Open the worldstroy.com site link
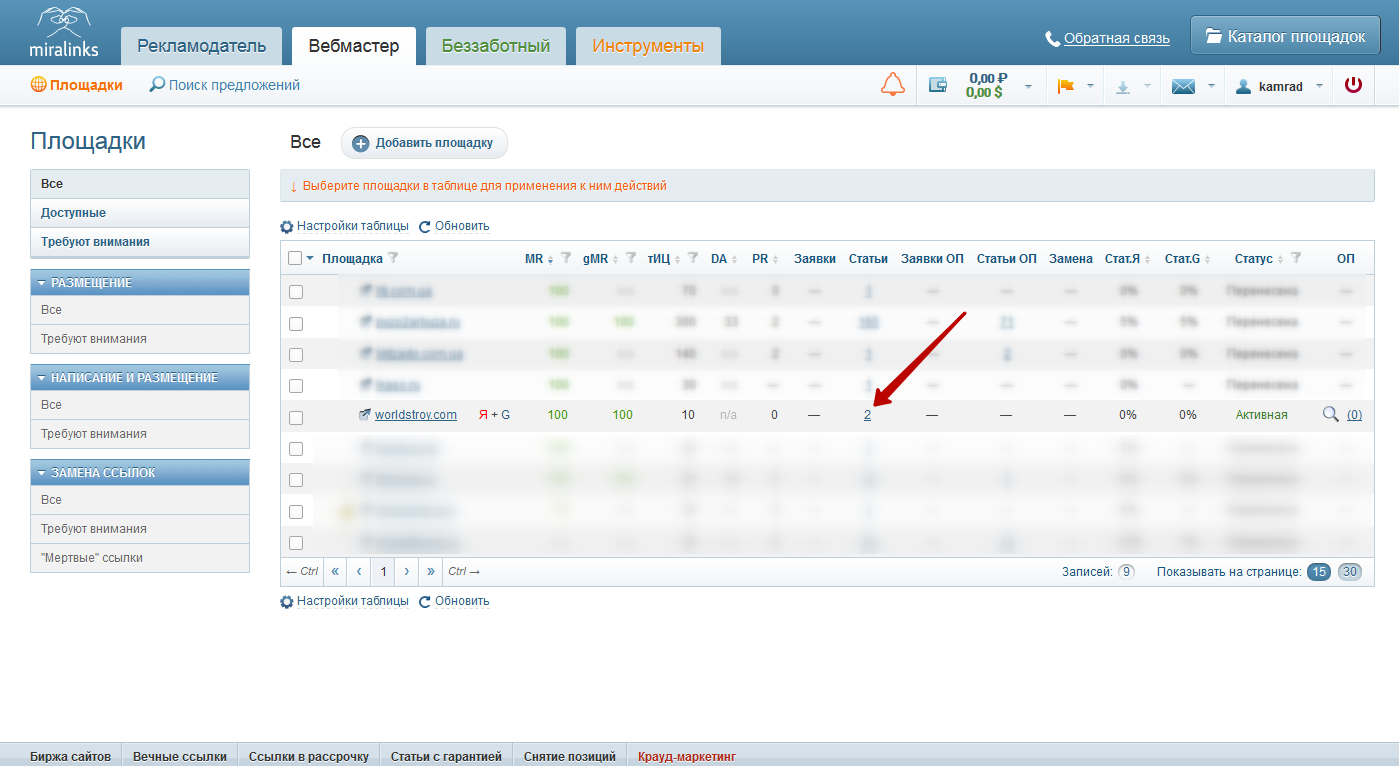Screen dimensions: 1399x766 pyautogui.click(x=416, y=415)
